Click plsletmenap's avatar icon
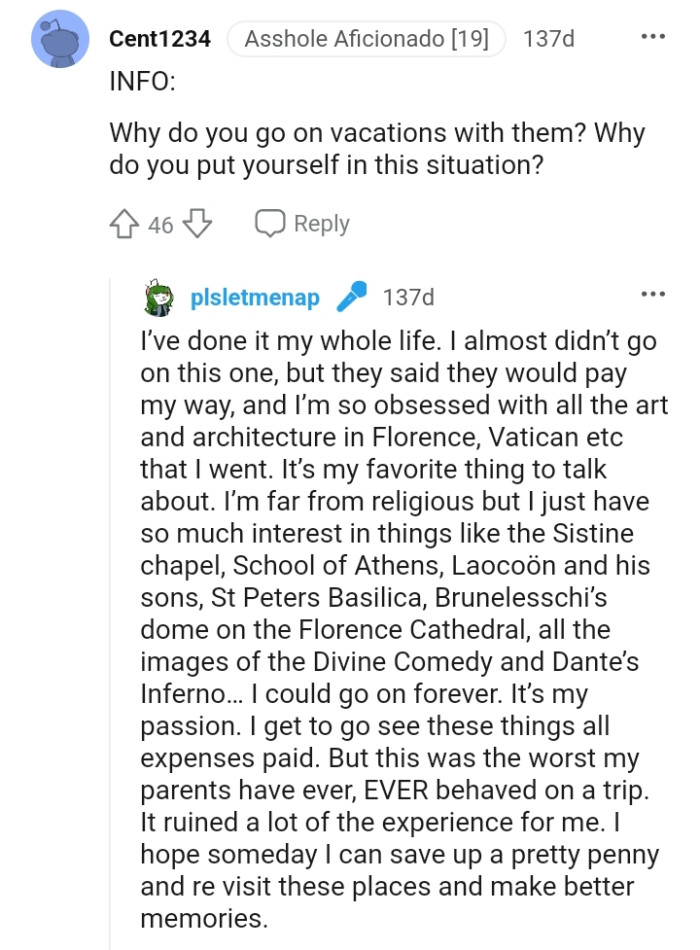 point(156,296)
